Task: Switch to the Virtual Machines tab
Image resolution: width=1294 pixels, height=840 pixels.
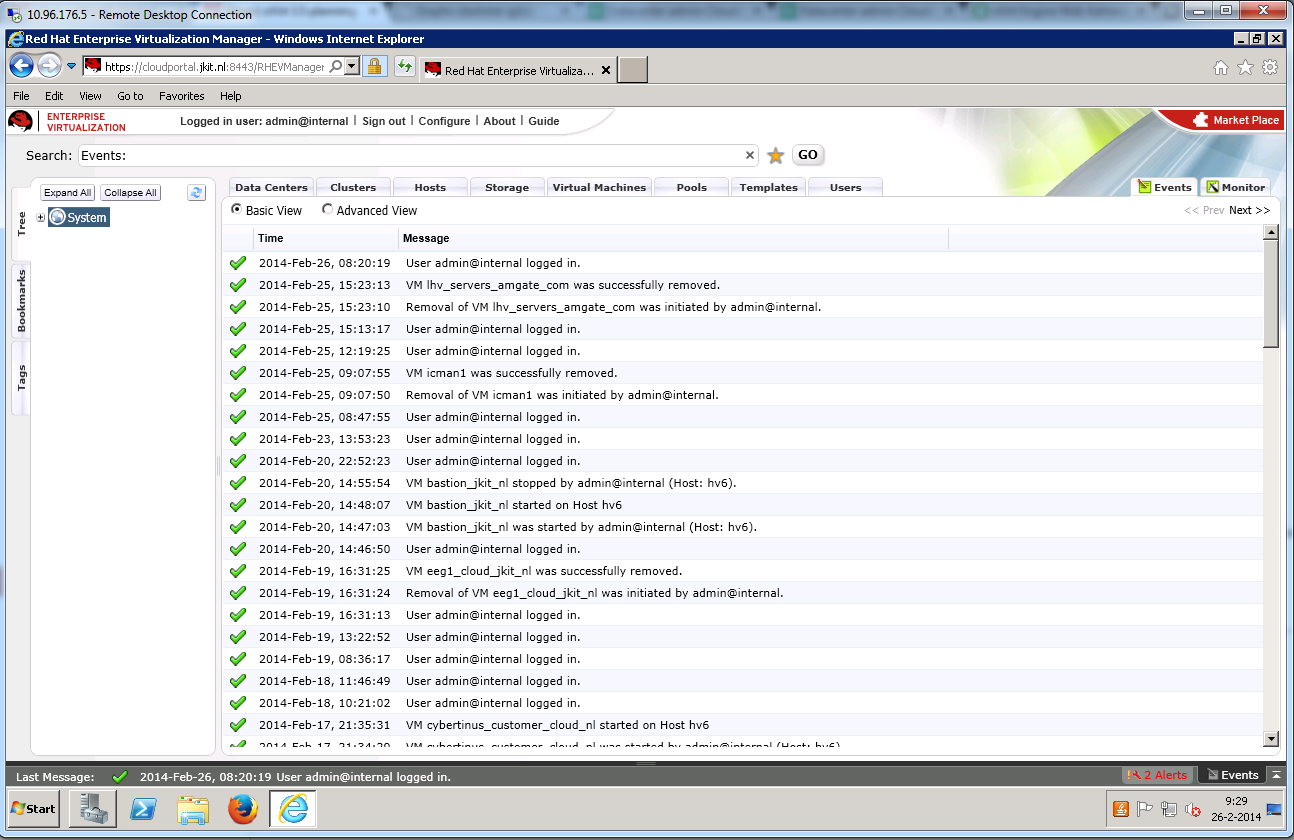Action: pos(600,187)
